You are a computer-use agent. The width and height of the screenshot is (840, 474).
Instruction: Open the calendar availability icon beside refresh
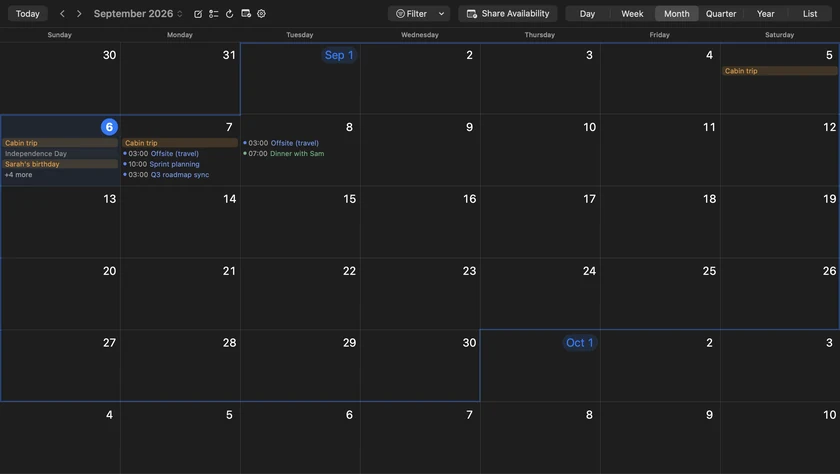pyautogui.click(x=246, y=13)
